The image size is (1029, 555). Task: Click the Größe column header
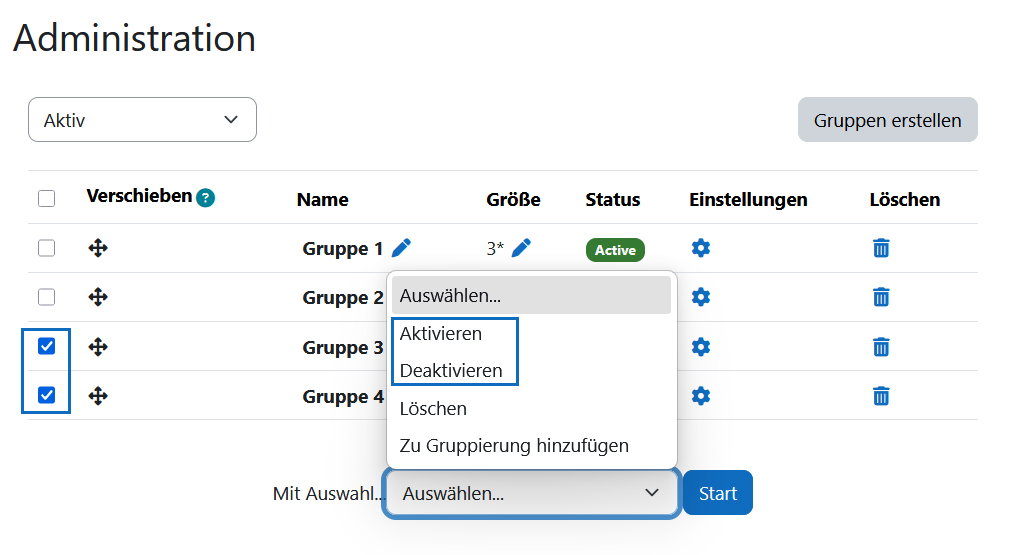513,199
